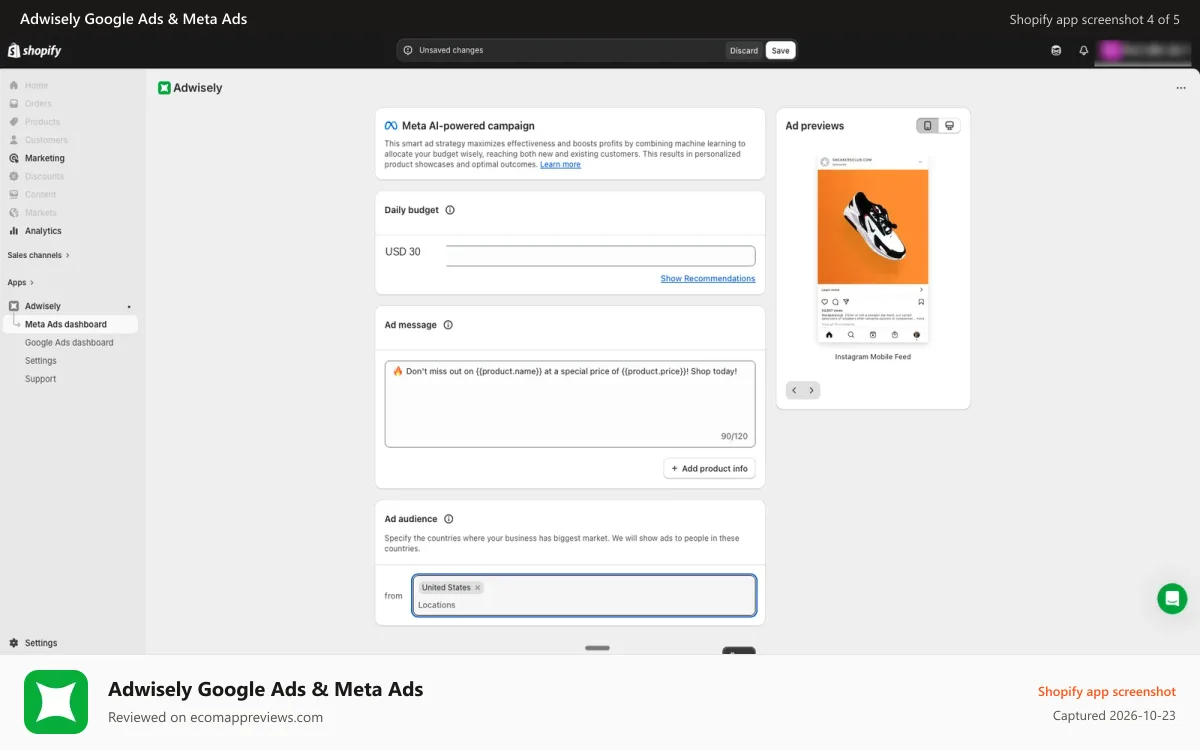The width and height of the screenshot is (1200, 750).
Task: Click the Shopify Settings gear icon at bottom
Action: coord(14,643)
